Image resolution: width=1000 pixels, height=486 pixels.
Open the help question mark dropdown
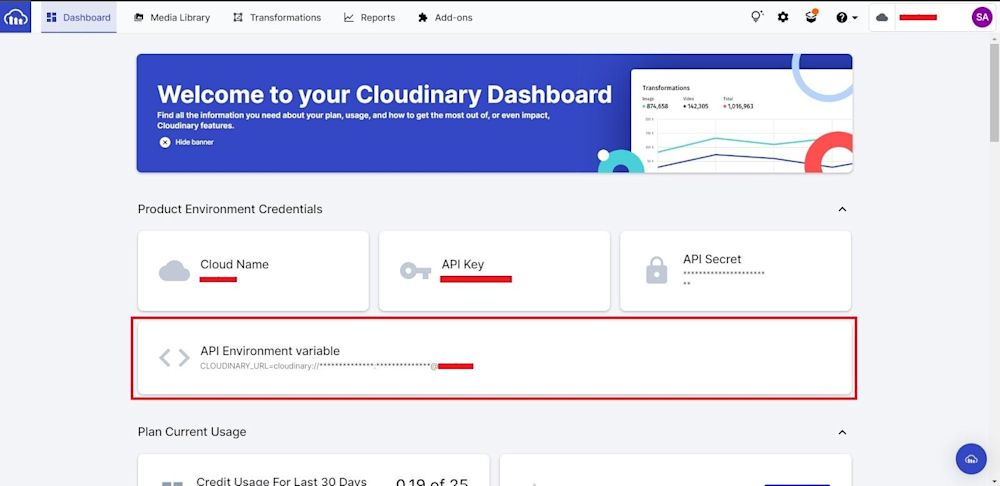click(846, 17)
